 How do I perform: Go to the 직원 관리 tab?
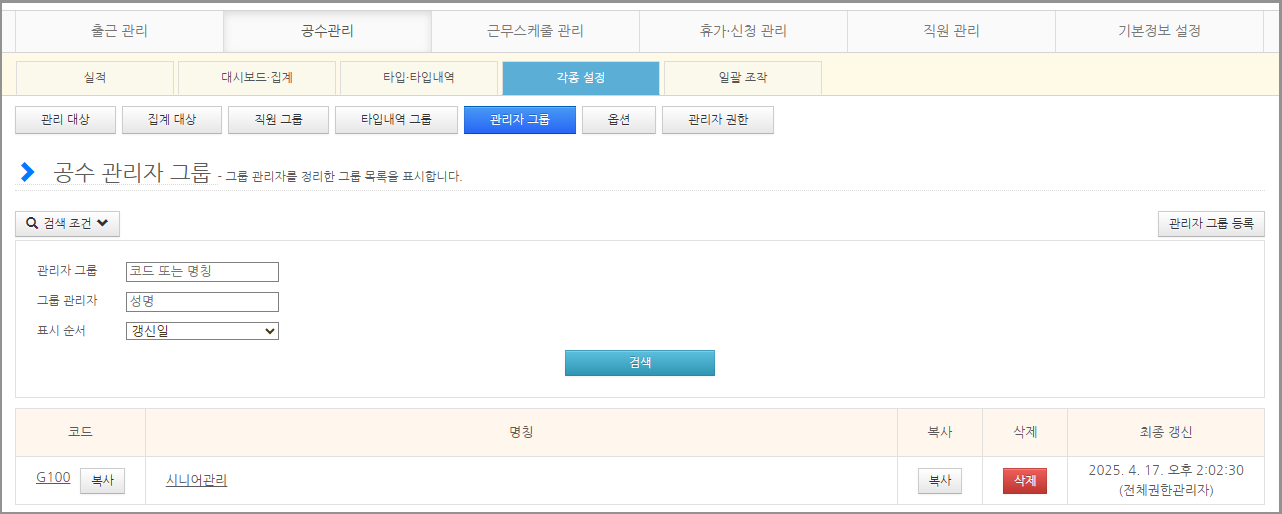(x=951, y=31)
